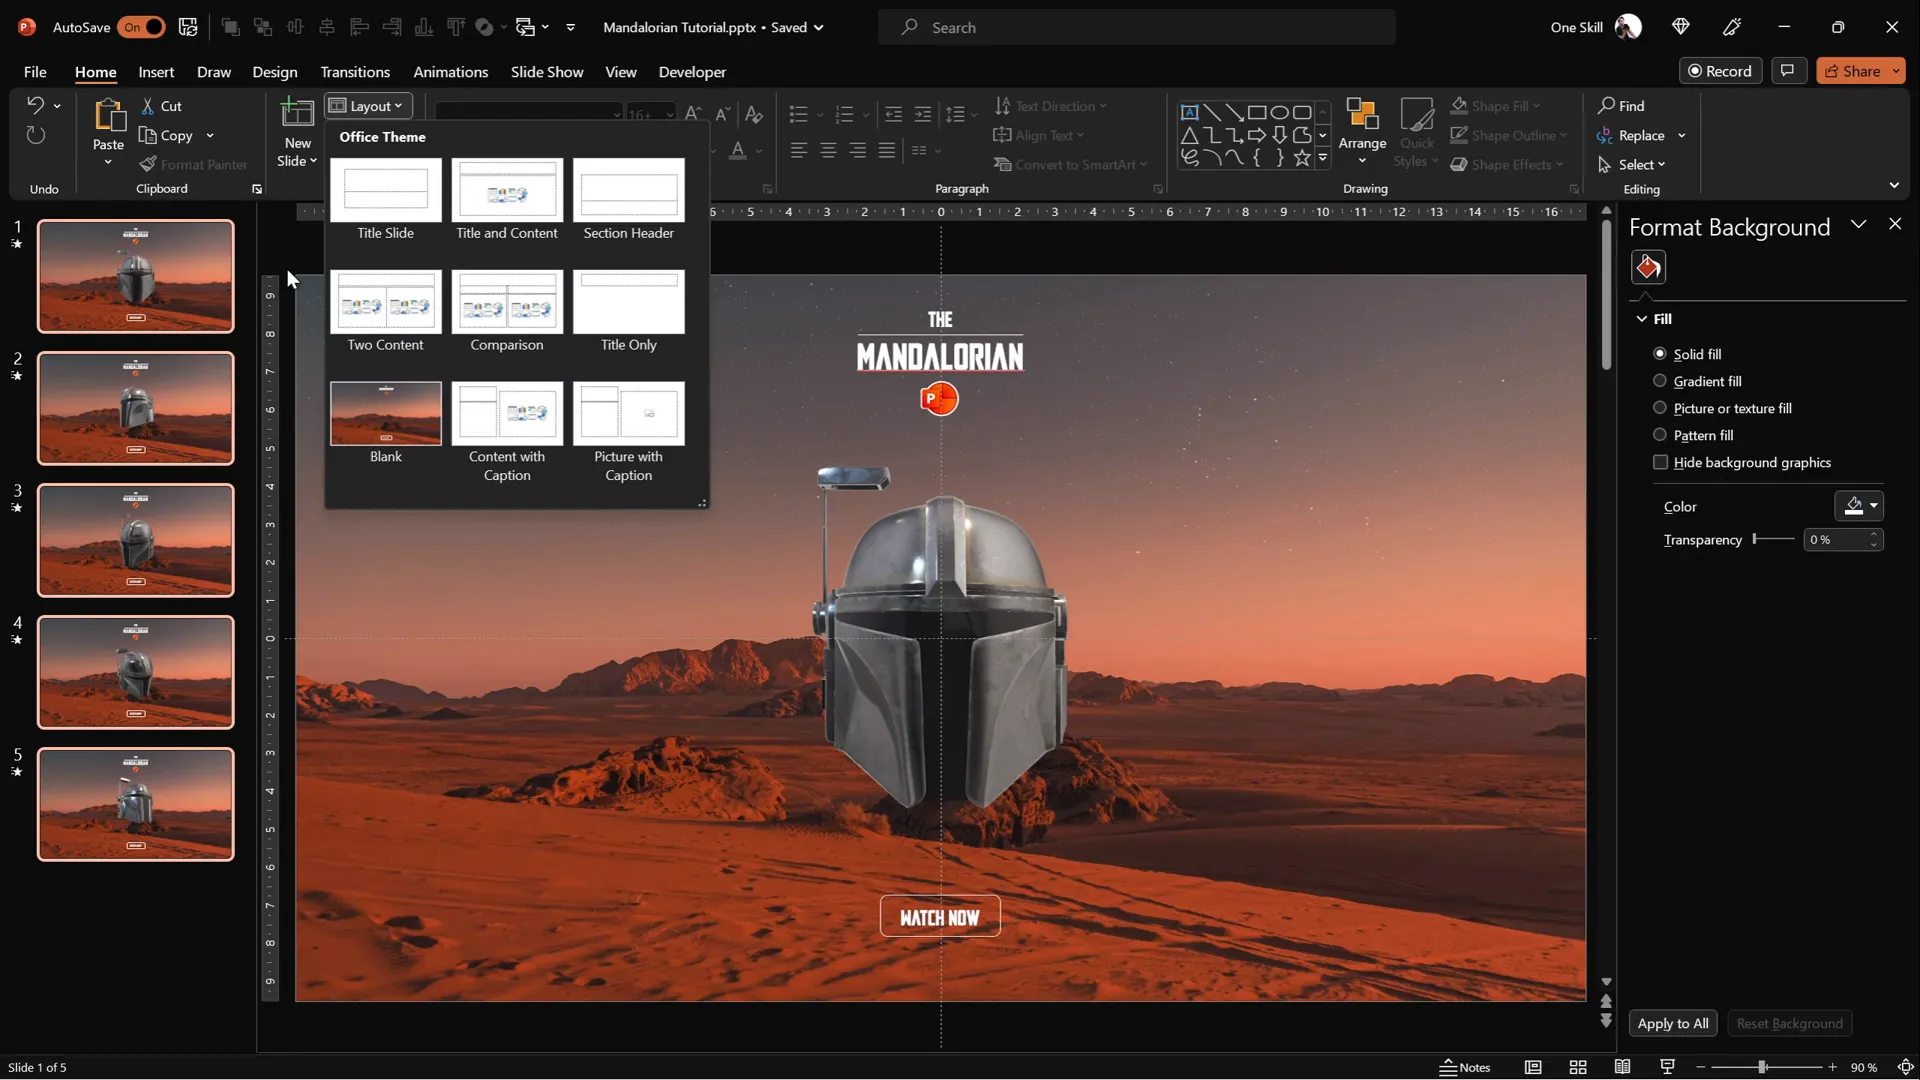Collapse the Fill section
Image resolution: width=1920 pixels, height=1080 pixels.
point(1642,319)
